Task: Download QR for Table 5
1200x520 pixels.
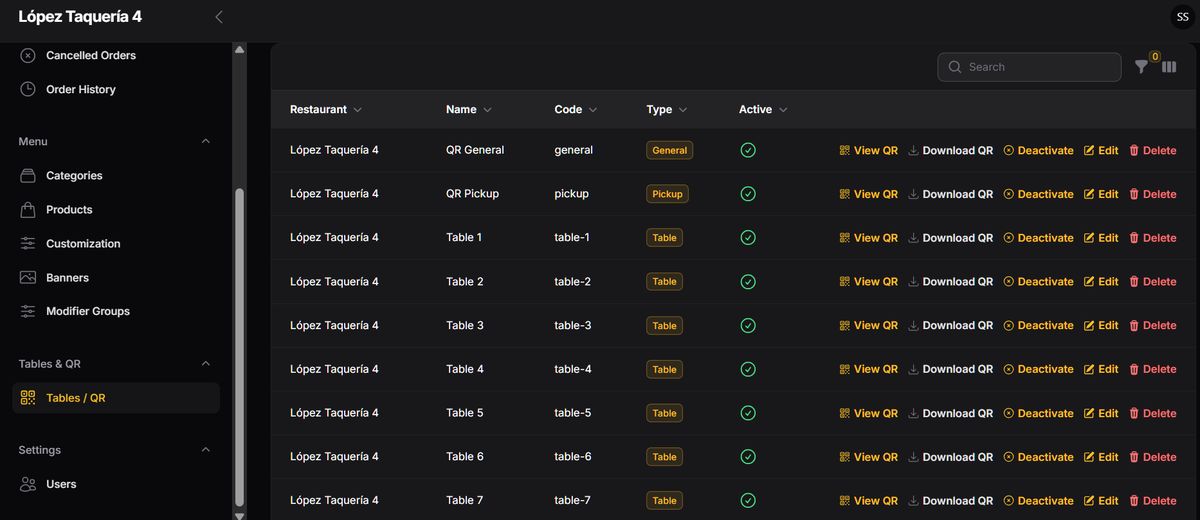Action: (950, 413)
